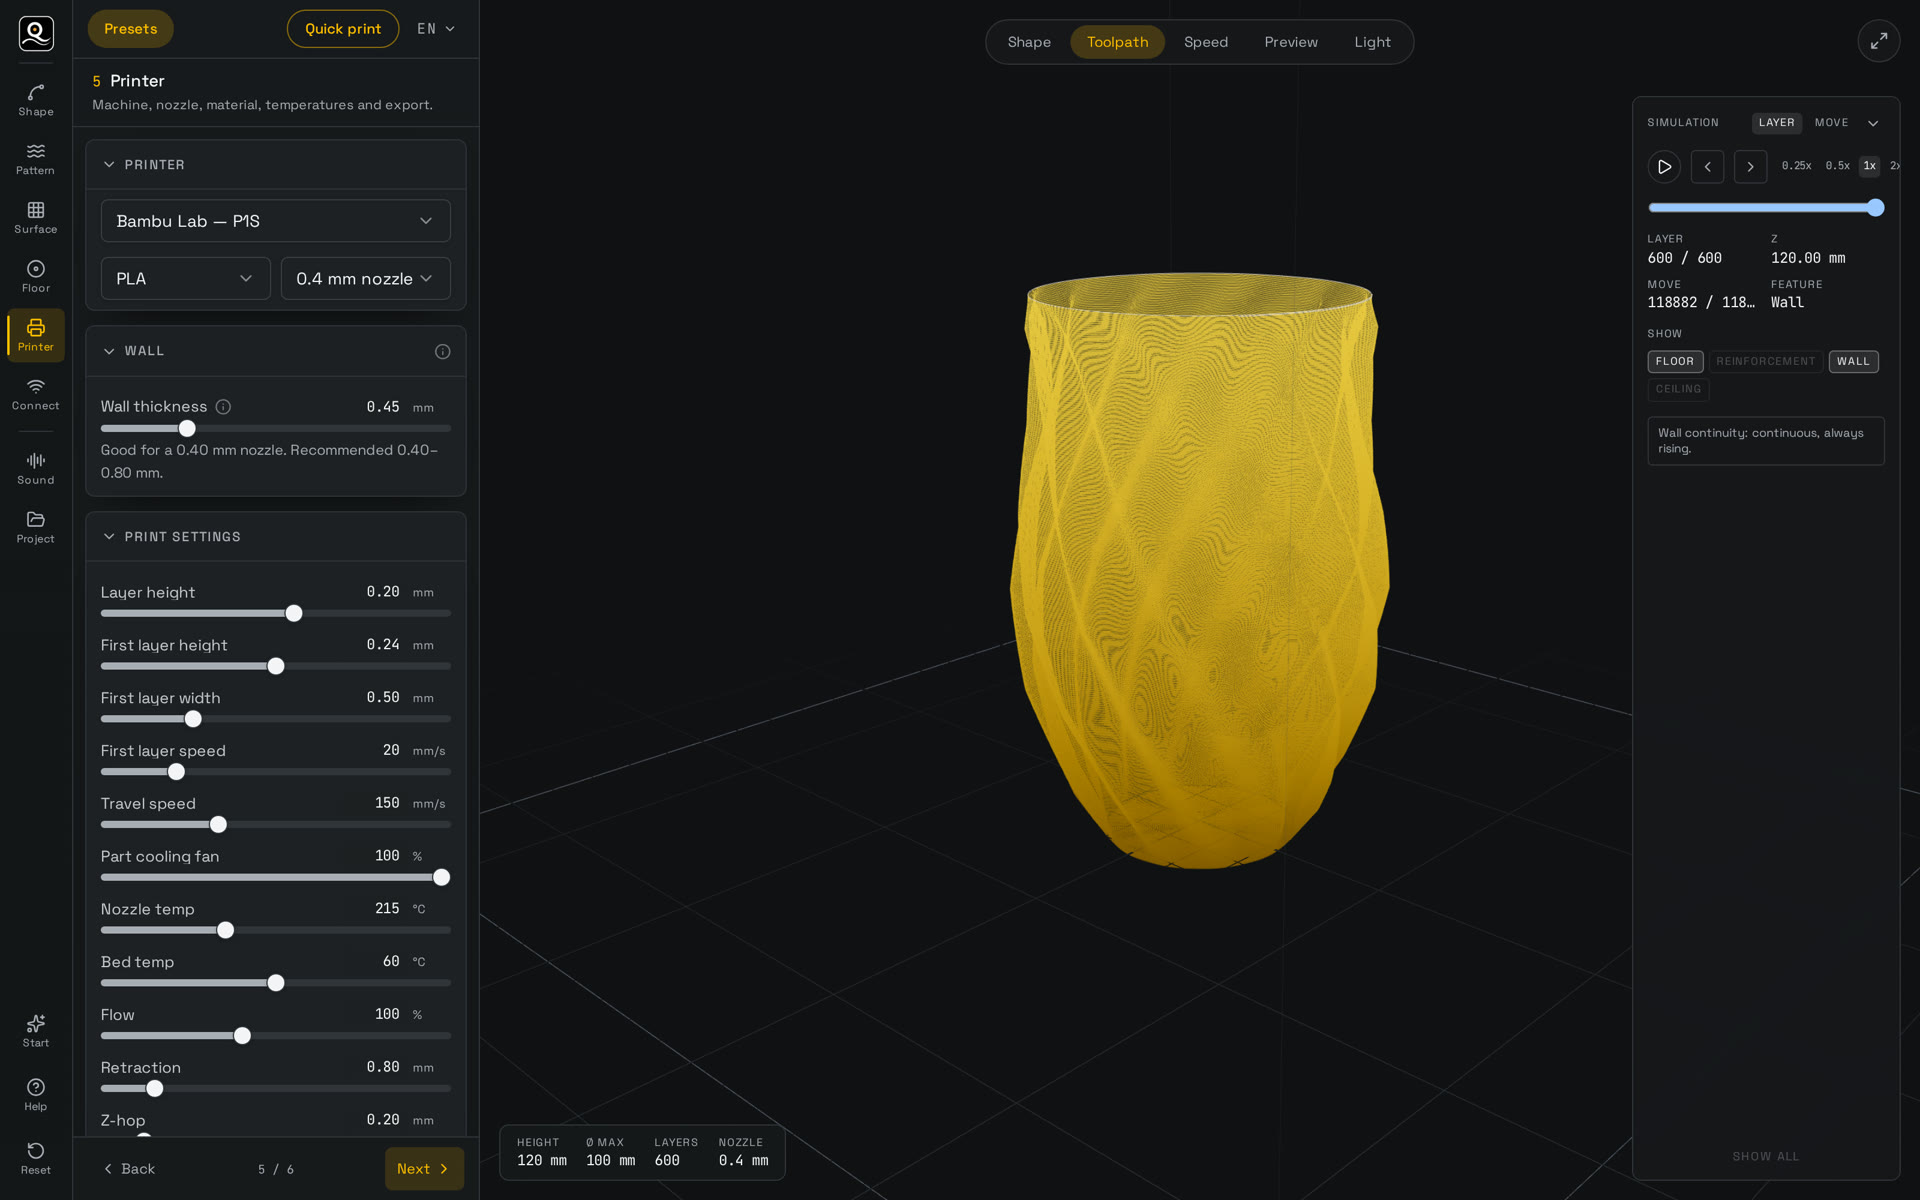The image size is (1920, 1200).
Task: Switch to the Light view tab
Action: coord(1372,42)
